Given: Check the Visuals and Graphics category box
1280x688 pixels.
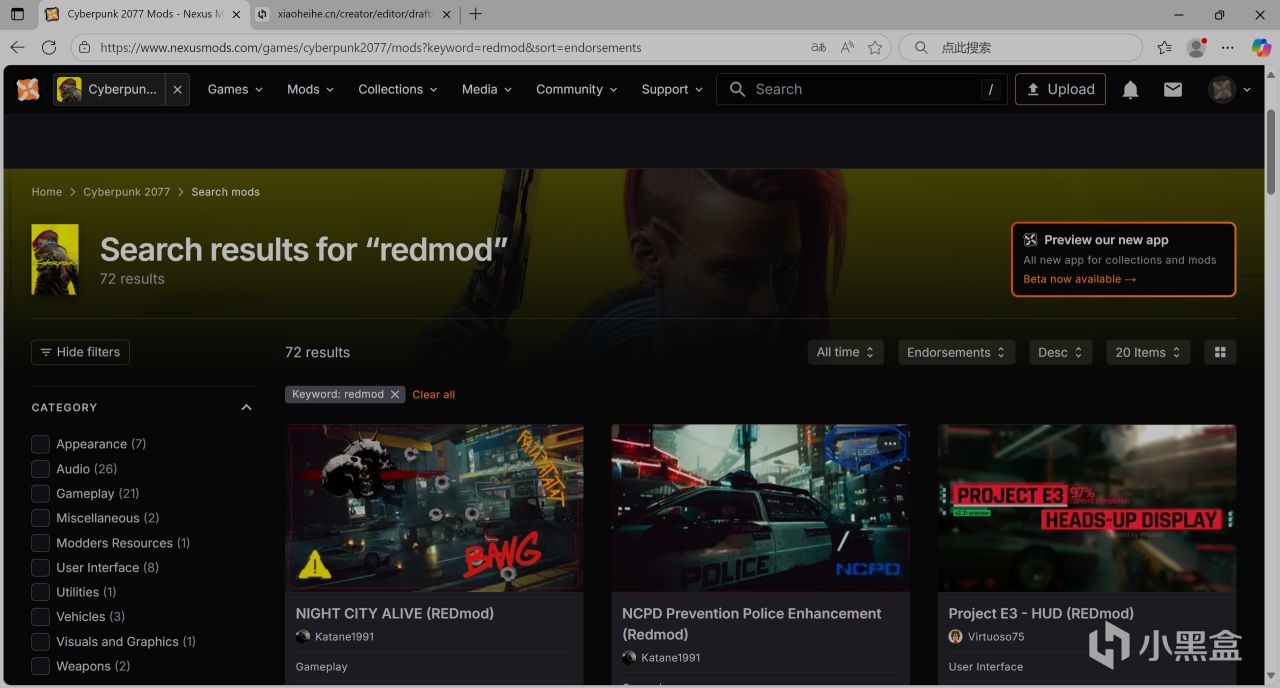Looking at the screenshot, I should click(x=40, y=641).
